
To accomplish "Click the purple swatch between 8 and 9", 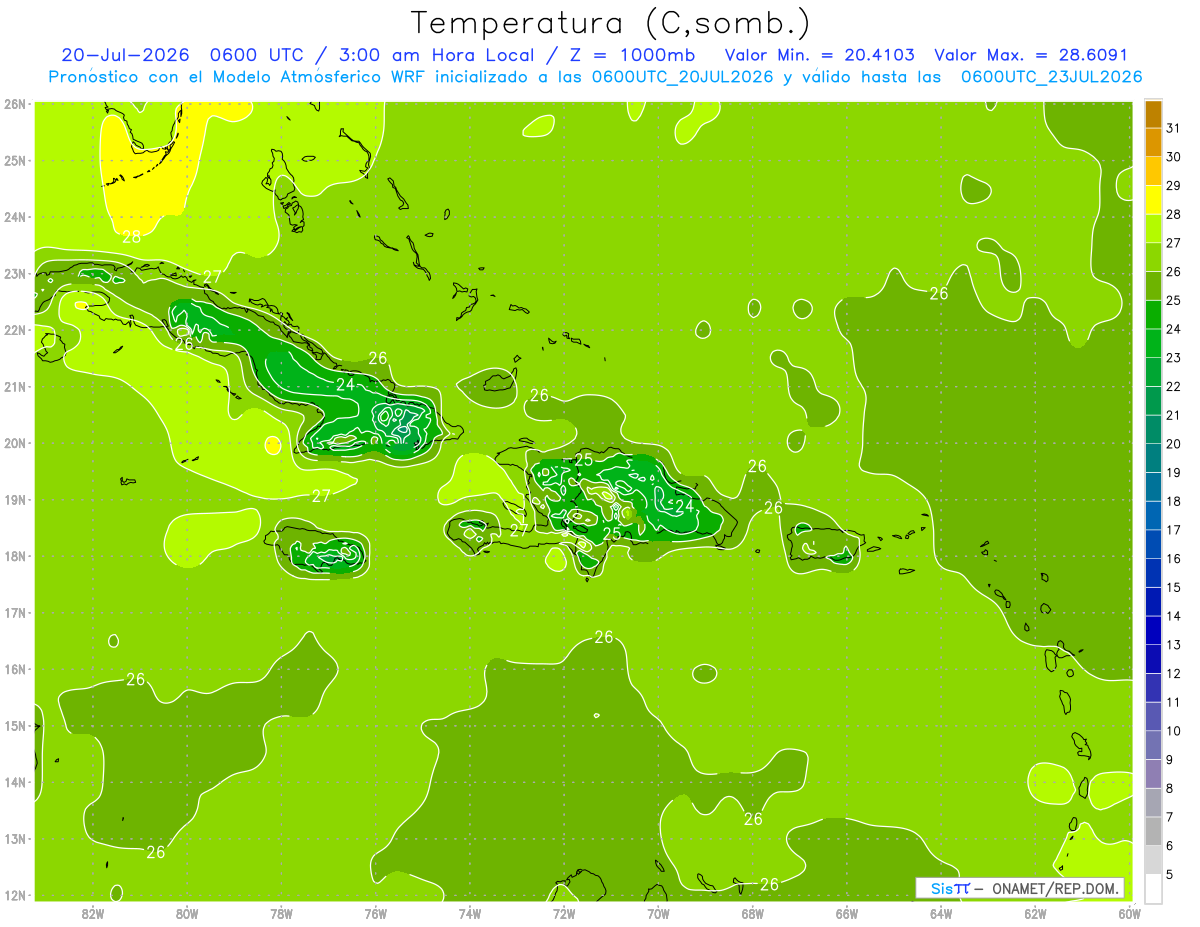I will pos(1153,773).
